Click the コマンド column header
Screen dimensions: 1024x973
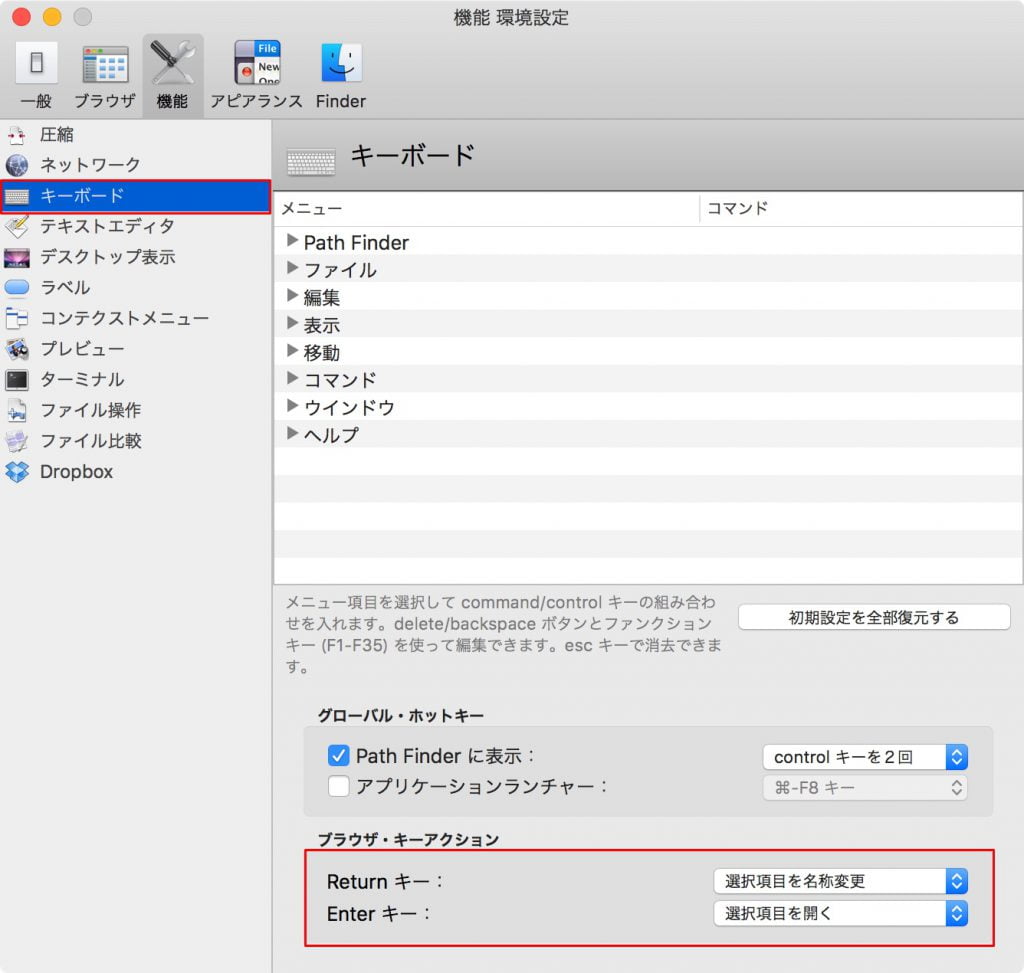[861, 209]
